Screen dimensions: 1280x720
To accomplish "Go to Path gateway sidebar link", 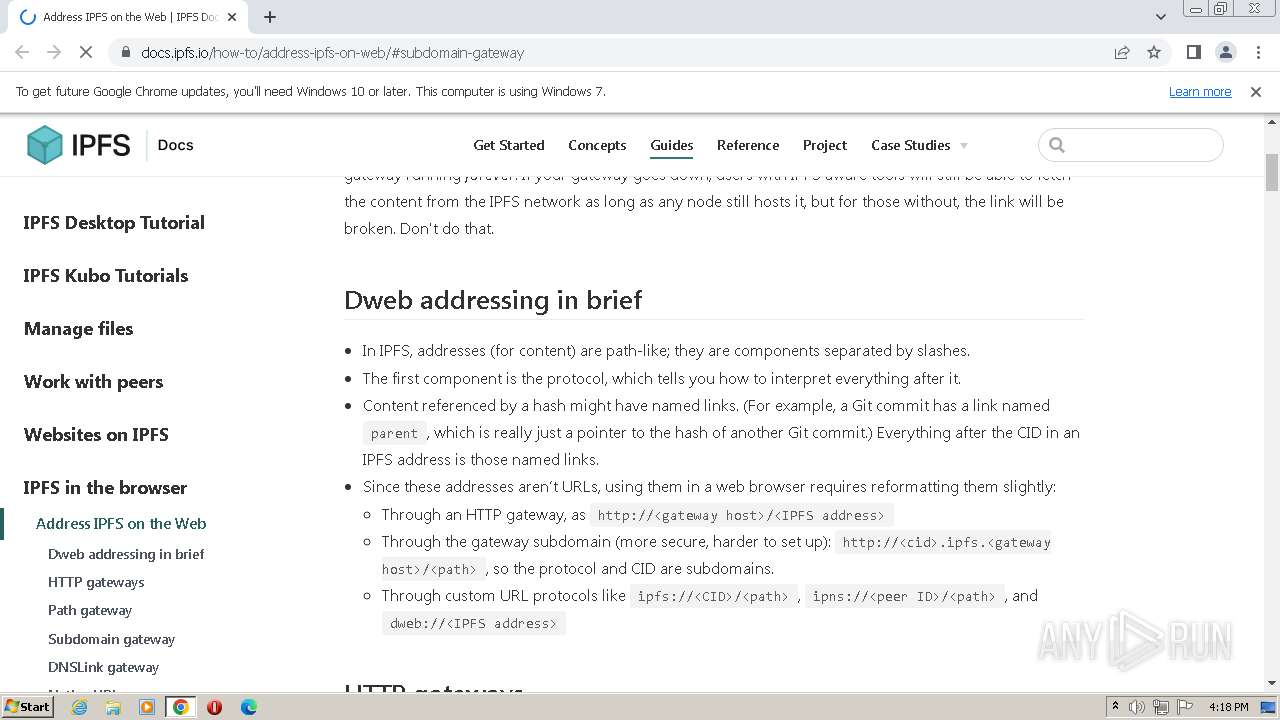I will click(x=90, y=610).
